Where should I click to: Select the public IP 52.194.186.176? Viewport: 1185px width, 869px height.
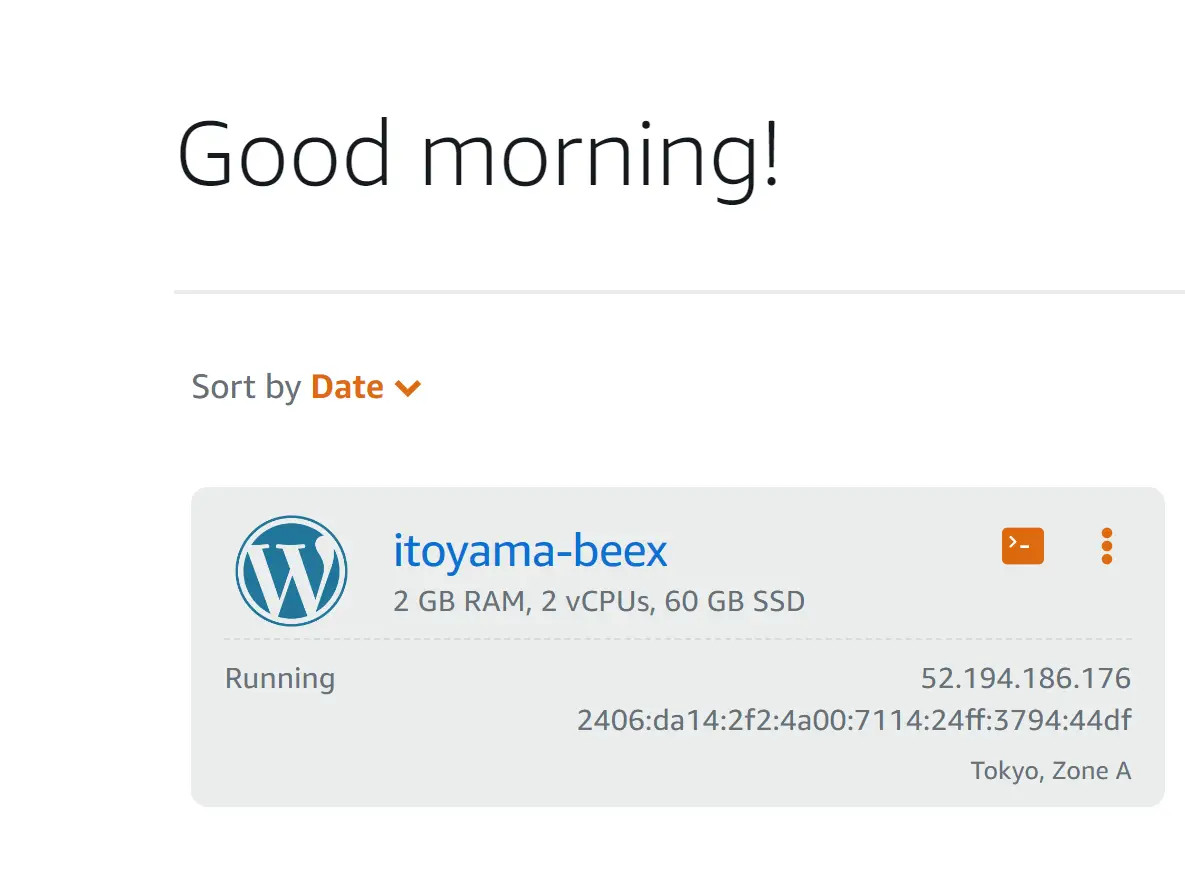(x=1026, y=678)
